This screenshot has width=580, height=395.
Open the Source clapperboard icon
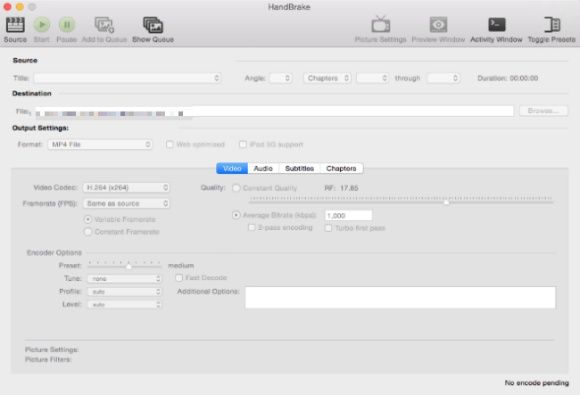15,25
